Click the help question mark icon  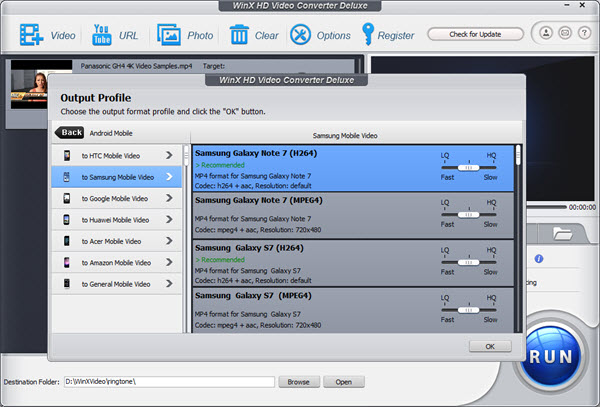point(584,33)
